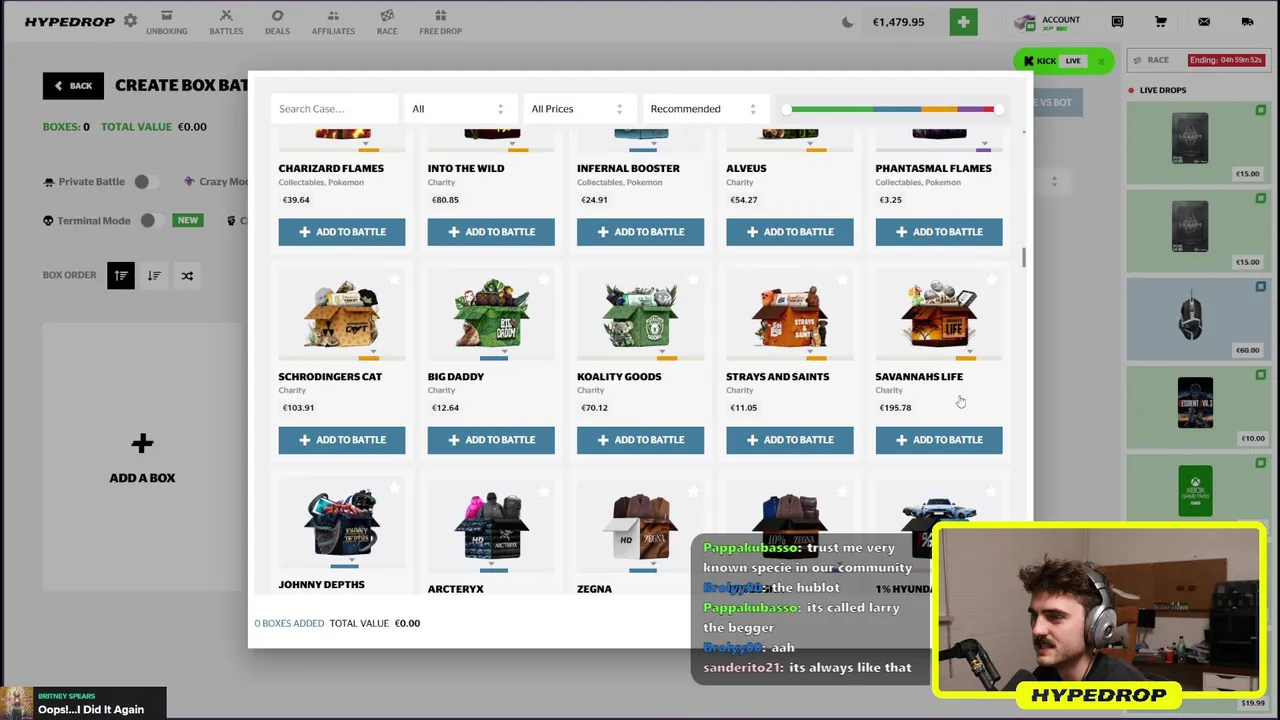
Task: Click the case list scrollbar thumb
Action: click(1023, 258)
